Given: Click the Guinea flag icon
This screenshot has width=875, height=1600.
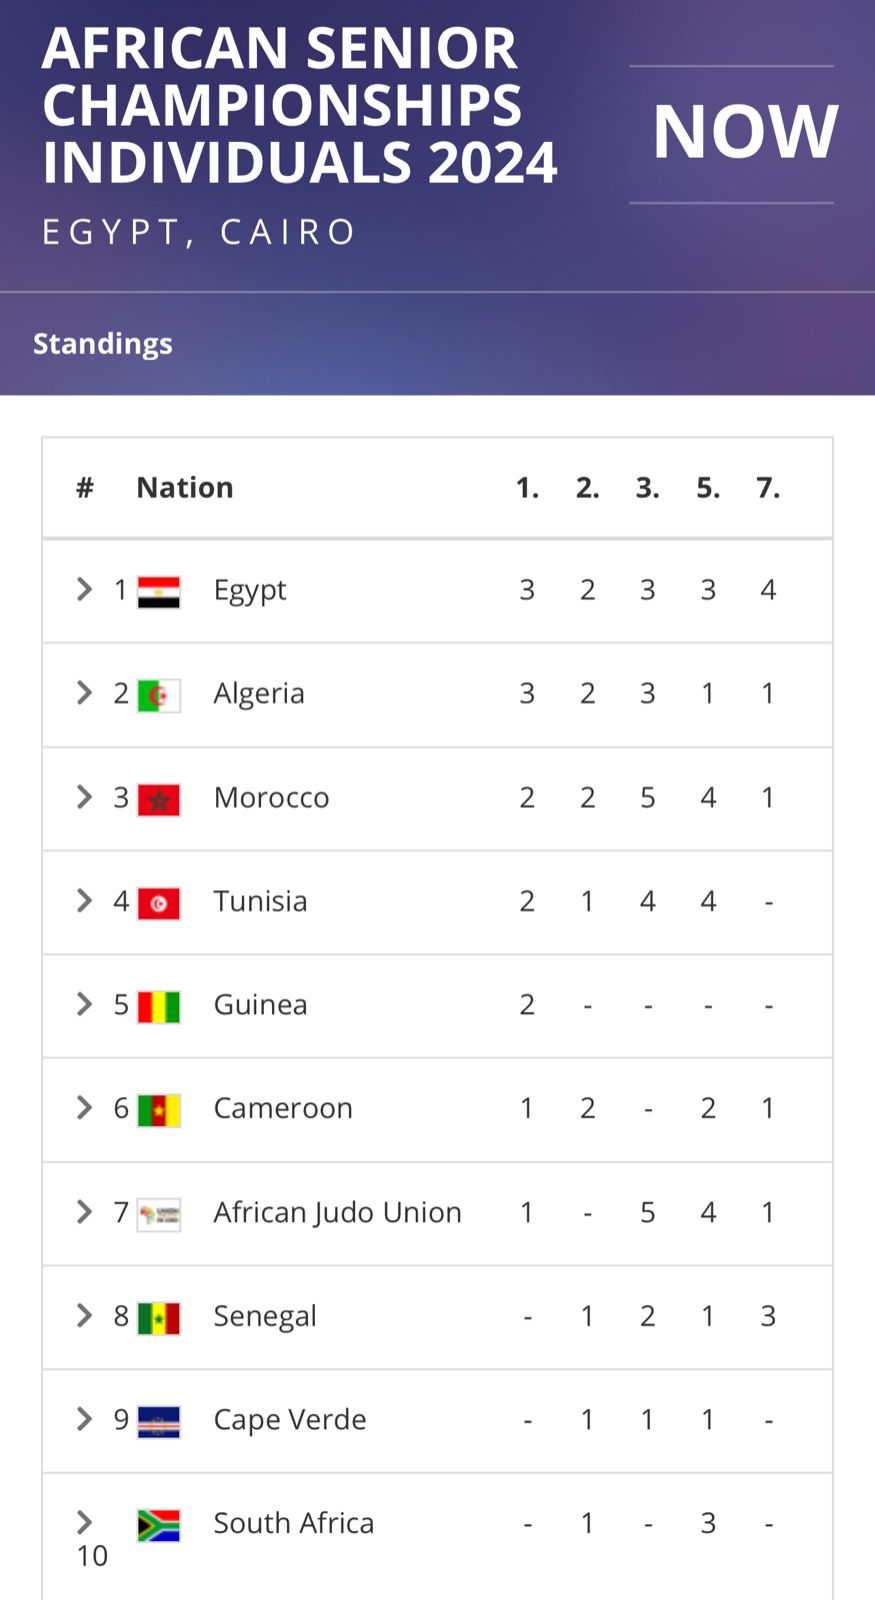Looking at the screenshot, I should pyautogui.click(x=158, y=1006).
